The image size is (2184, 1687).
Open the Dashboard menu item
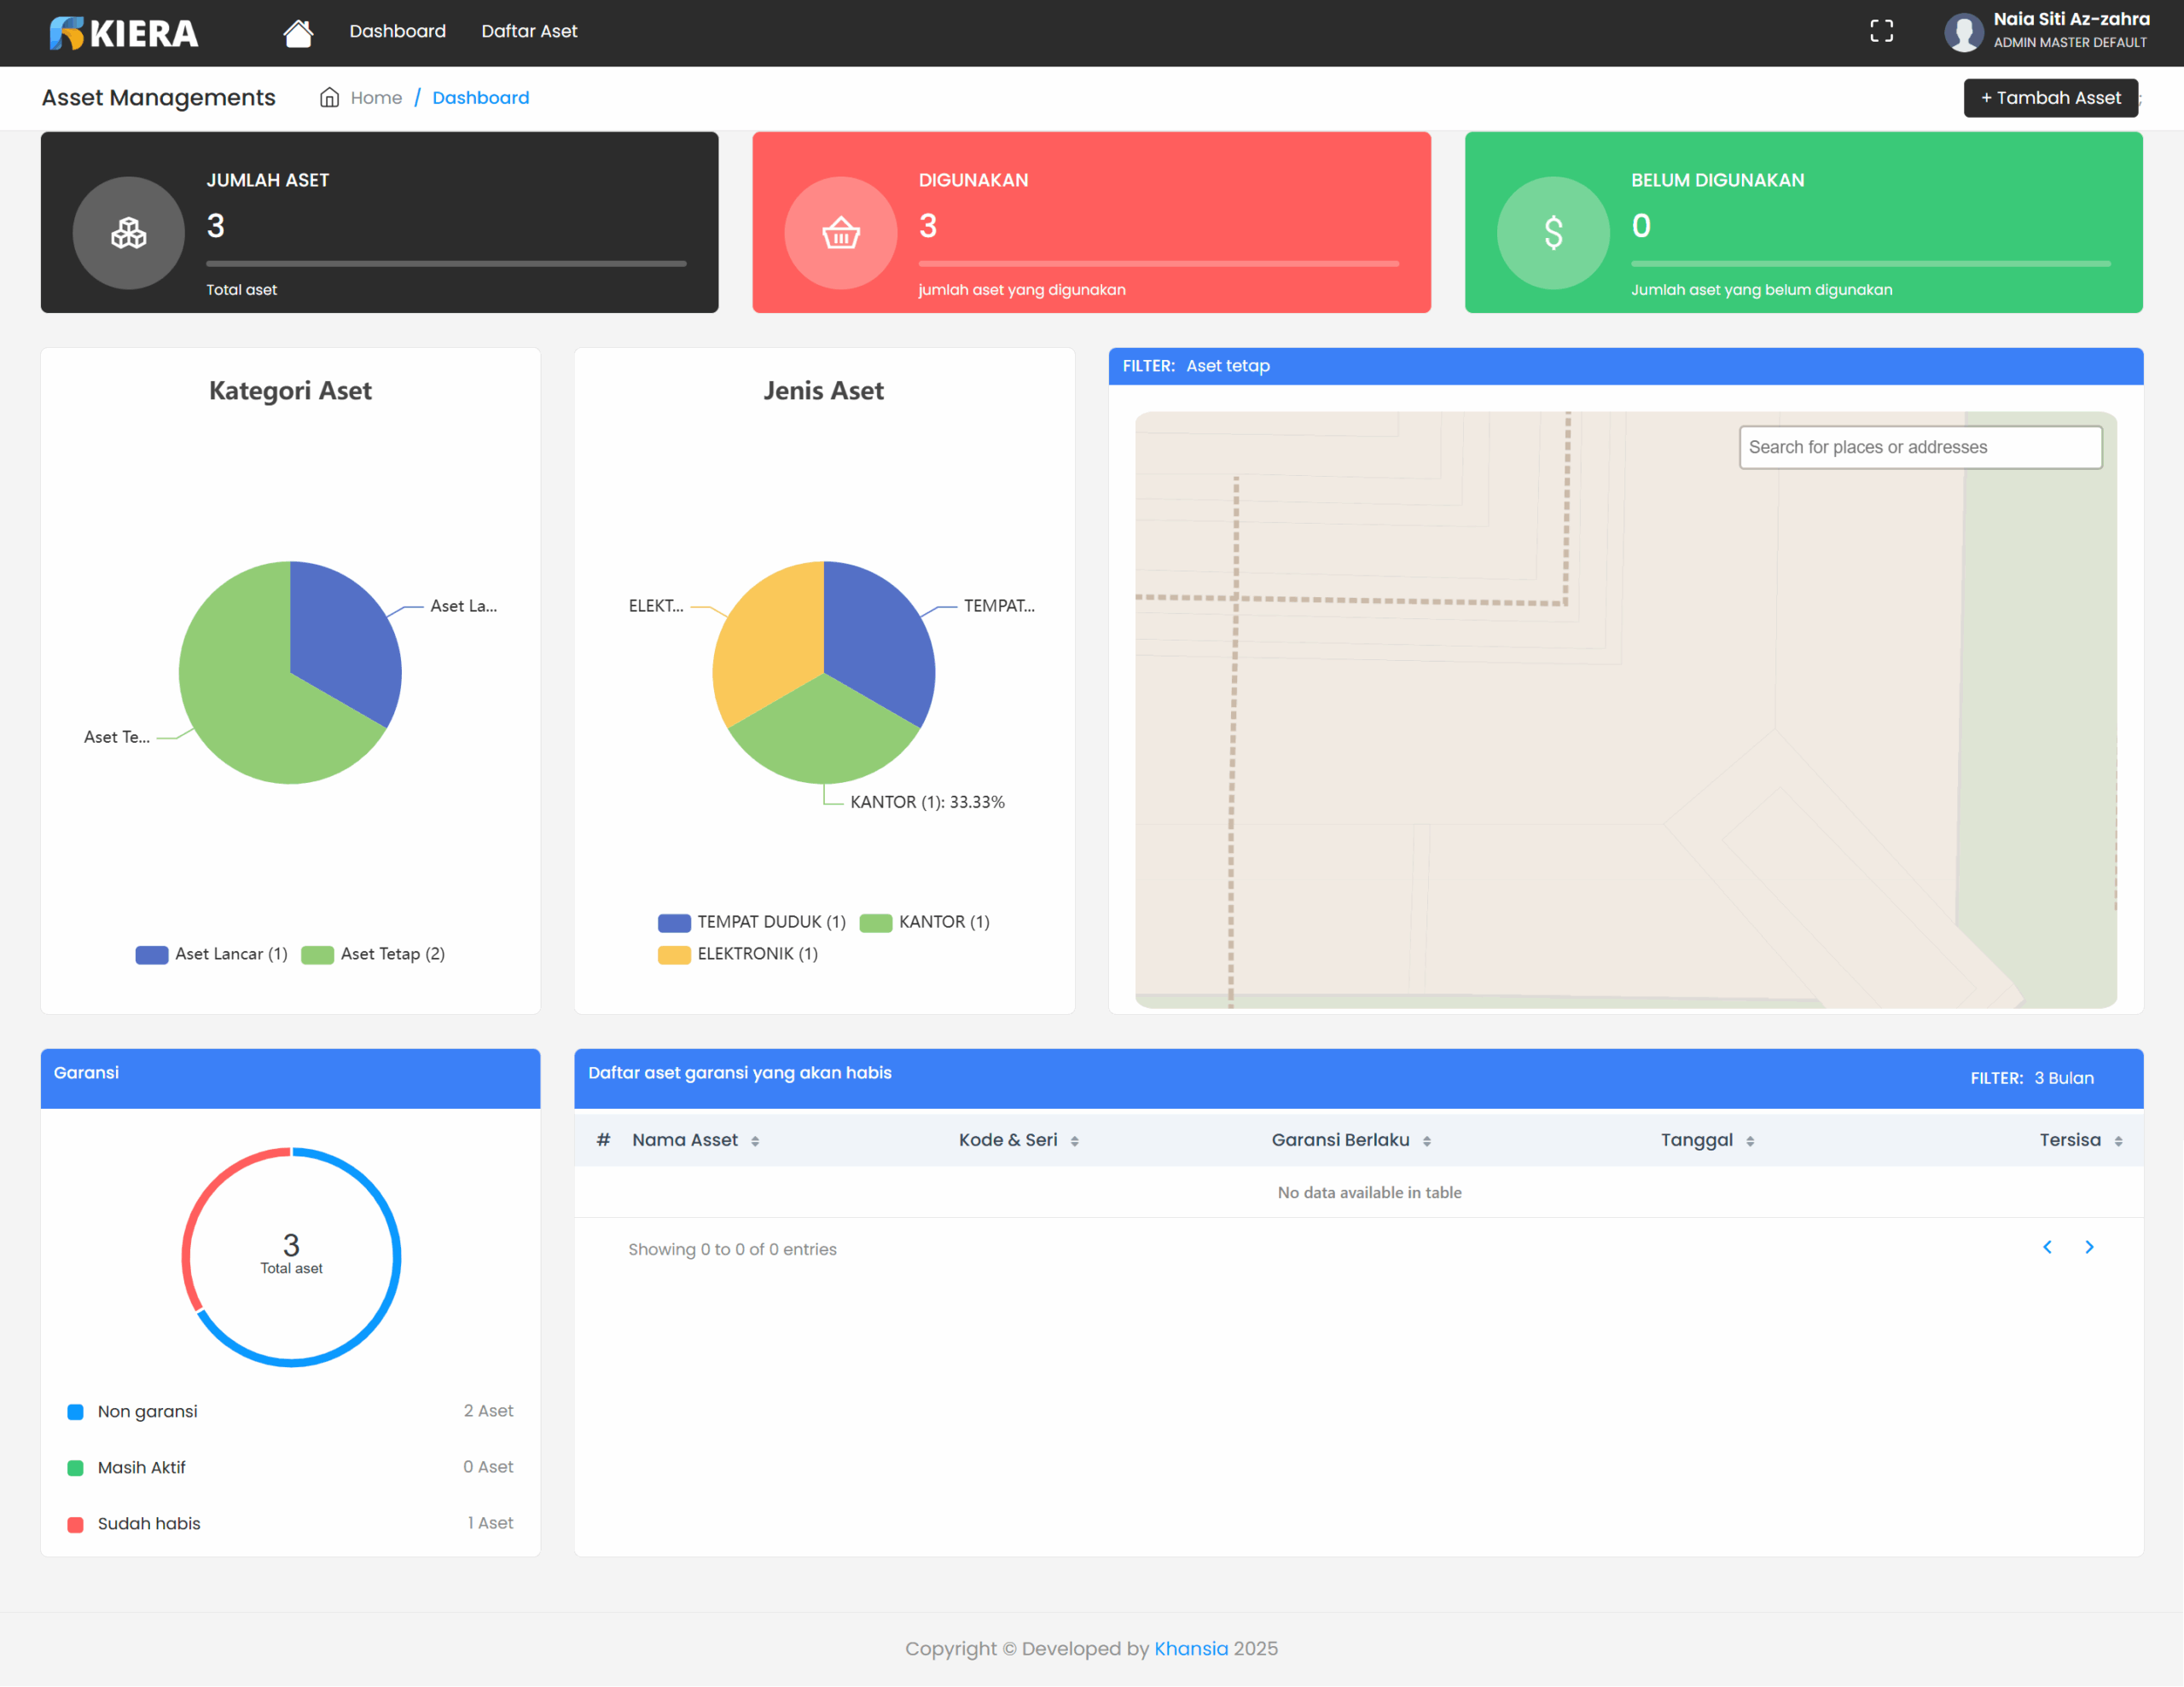(x=397, y=32)
